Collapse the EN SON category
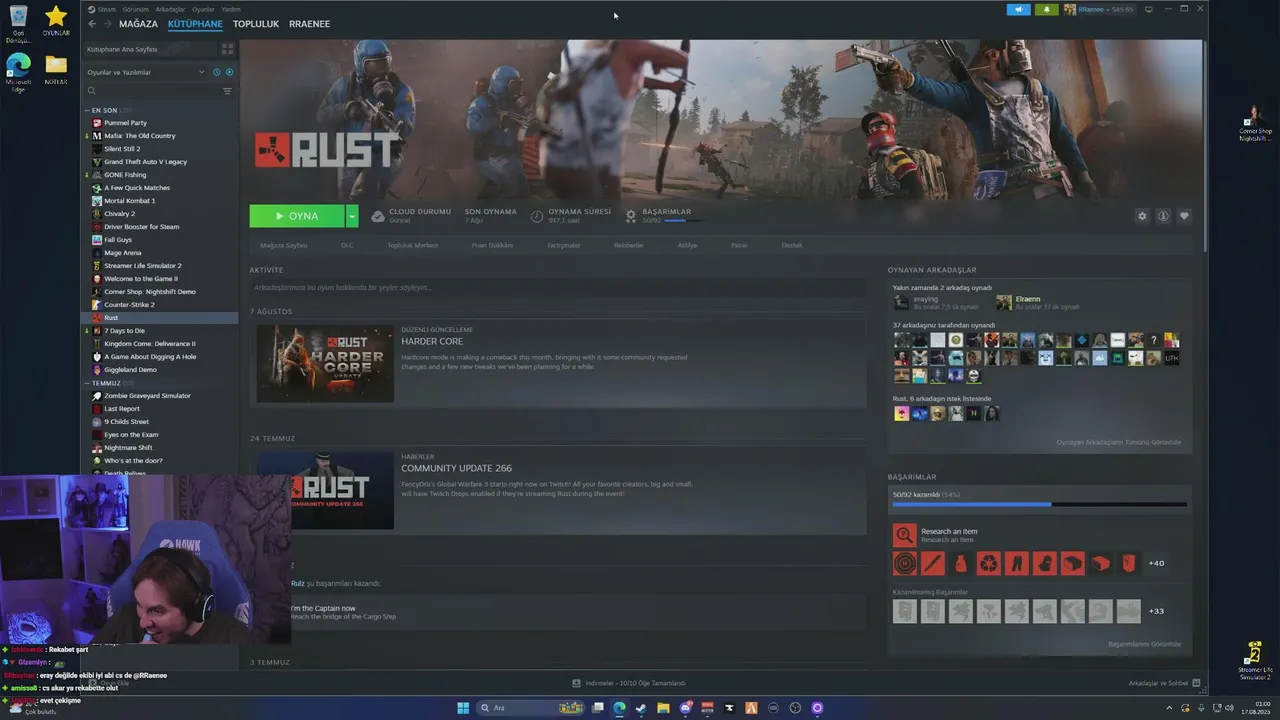Image resolution: width=1280 pixels, height=720 pixels. 87,110
